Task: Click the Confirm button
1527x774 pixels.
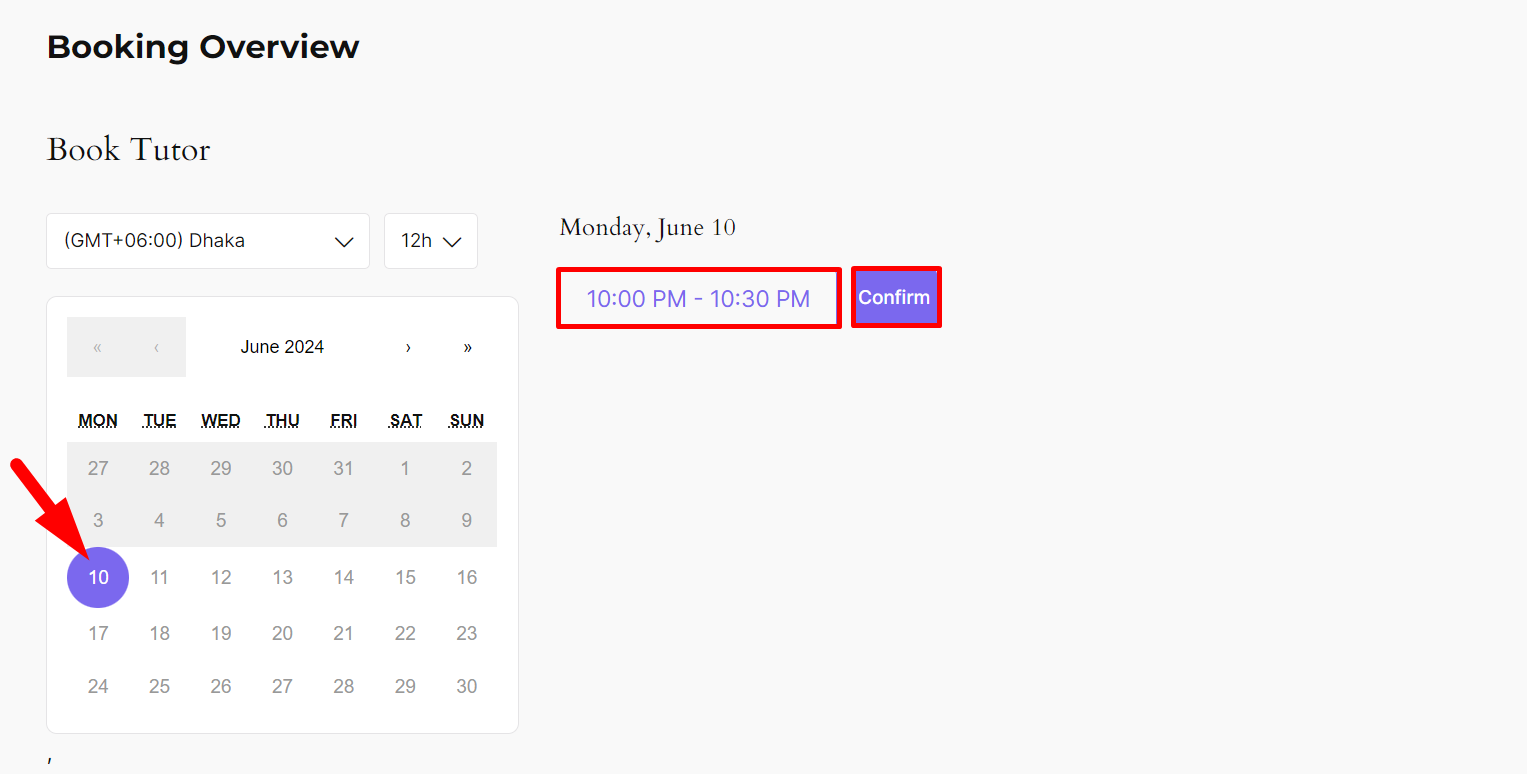Action: point(895,297)
